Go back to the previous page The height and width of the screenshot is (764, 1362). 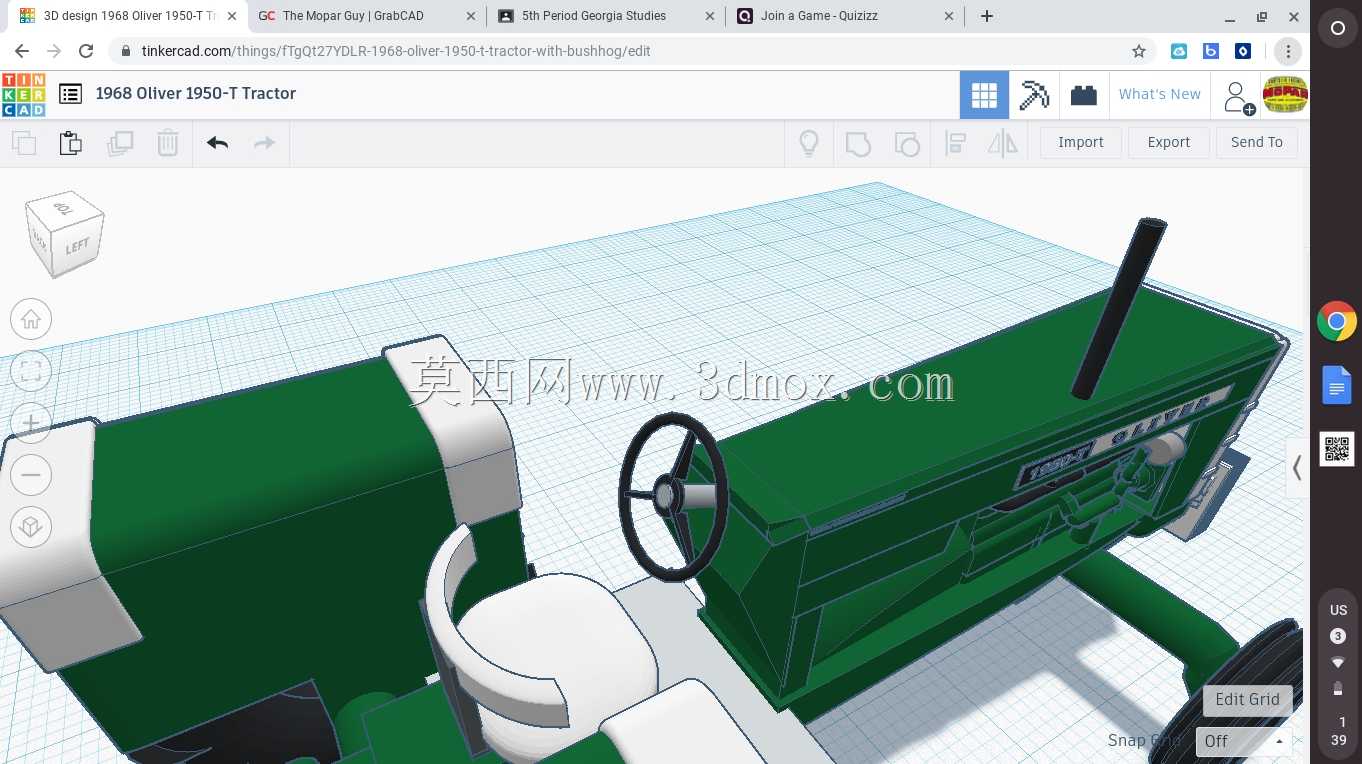22,51
